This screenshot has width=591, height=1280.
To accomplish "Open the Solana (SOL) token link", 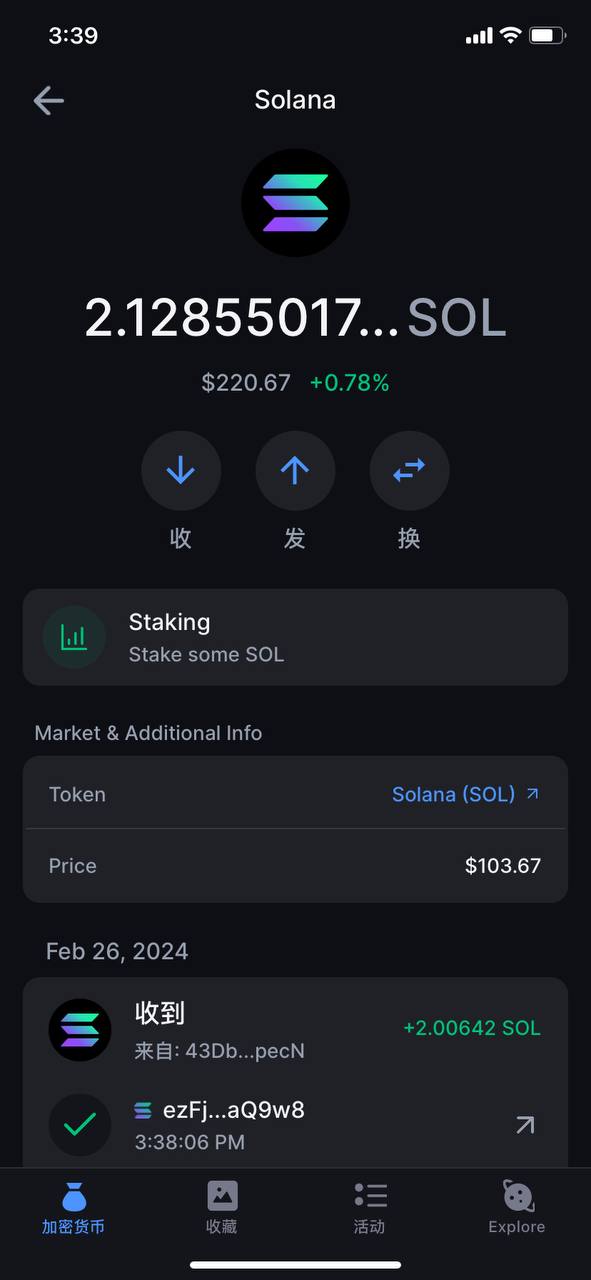I will tap(453, 794).
